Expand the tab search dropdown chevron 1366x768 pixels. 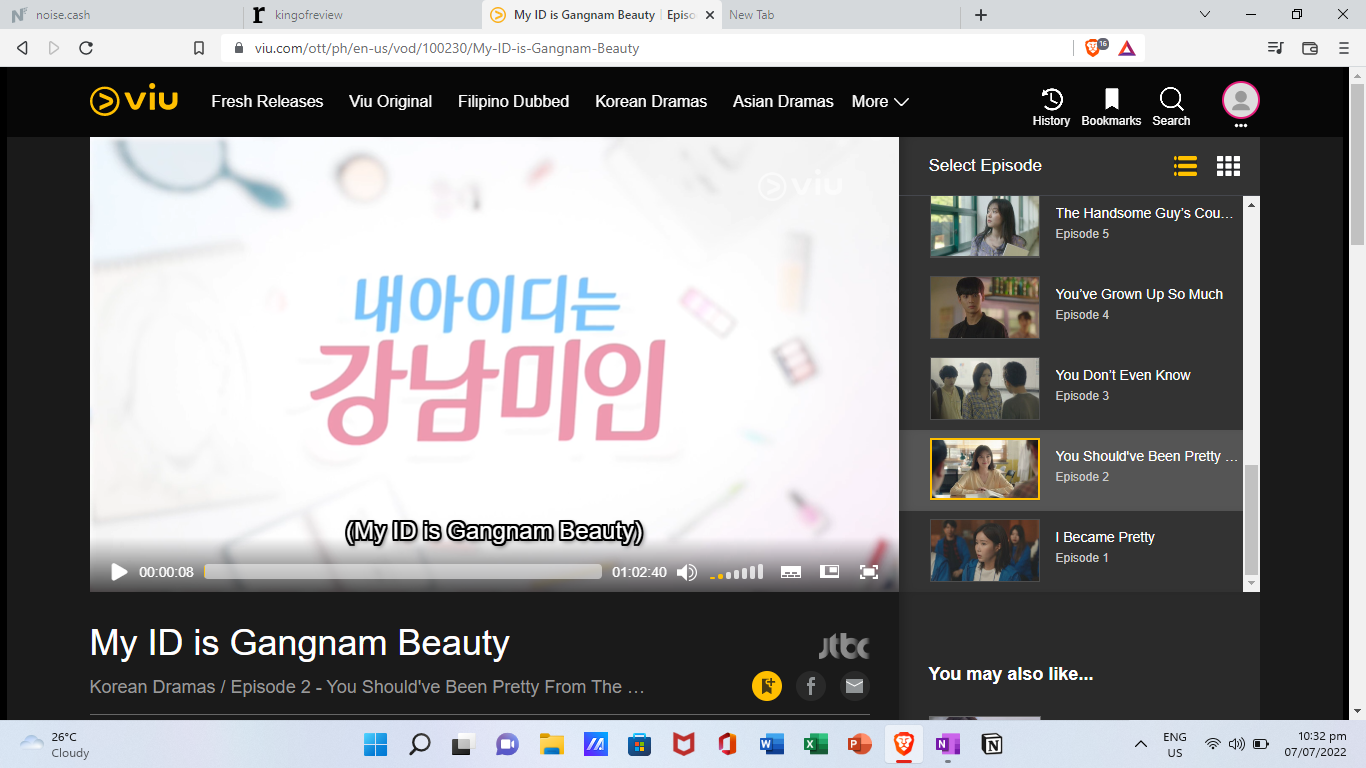click(x=1204, y=14)
